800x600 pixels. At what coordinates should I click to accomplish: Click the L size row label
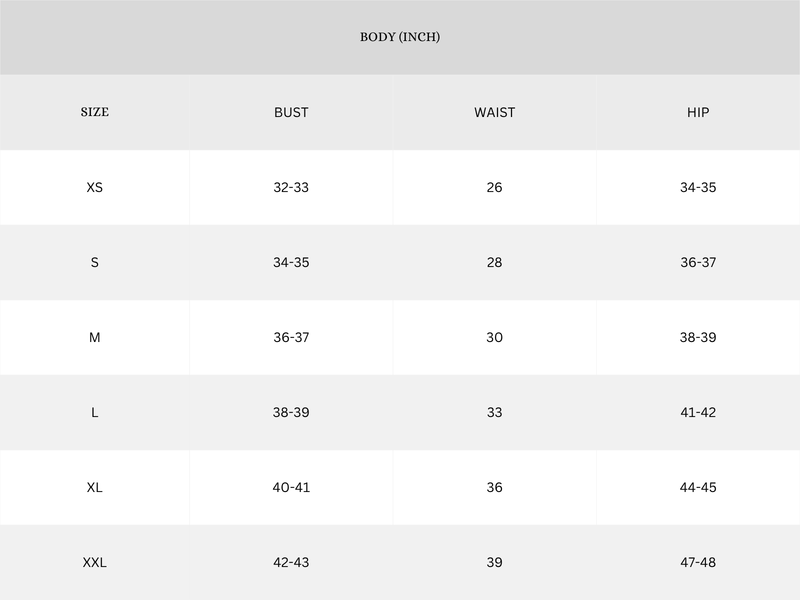95,412
